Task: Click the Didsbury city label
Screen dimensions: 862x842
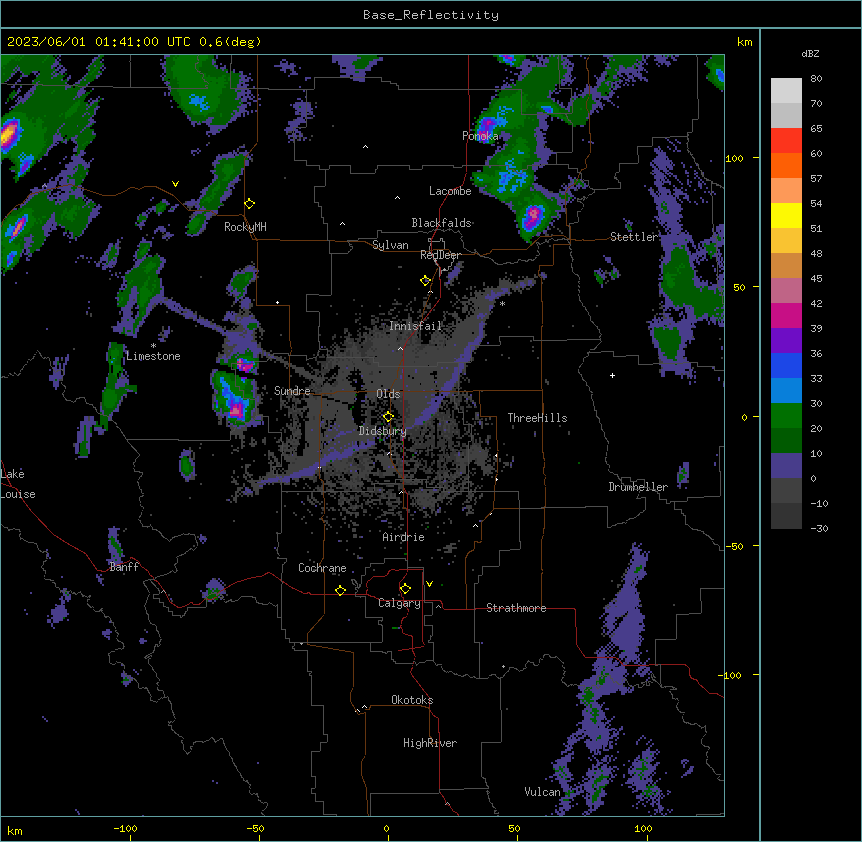Action: tap(383, 431)
